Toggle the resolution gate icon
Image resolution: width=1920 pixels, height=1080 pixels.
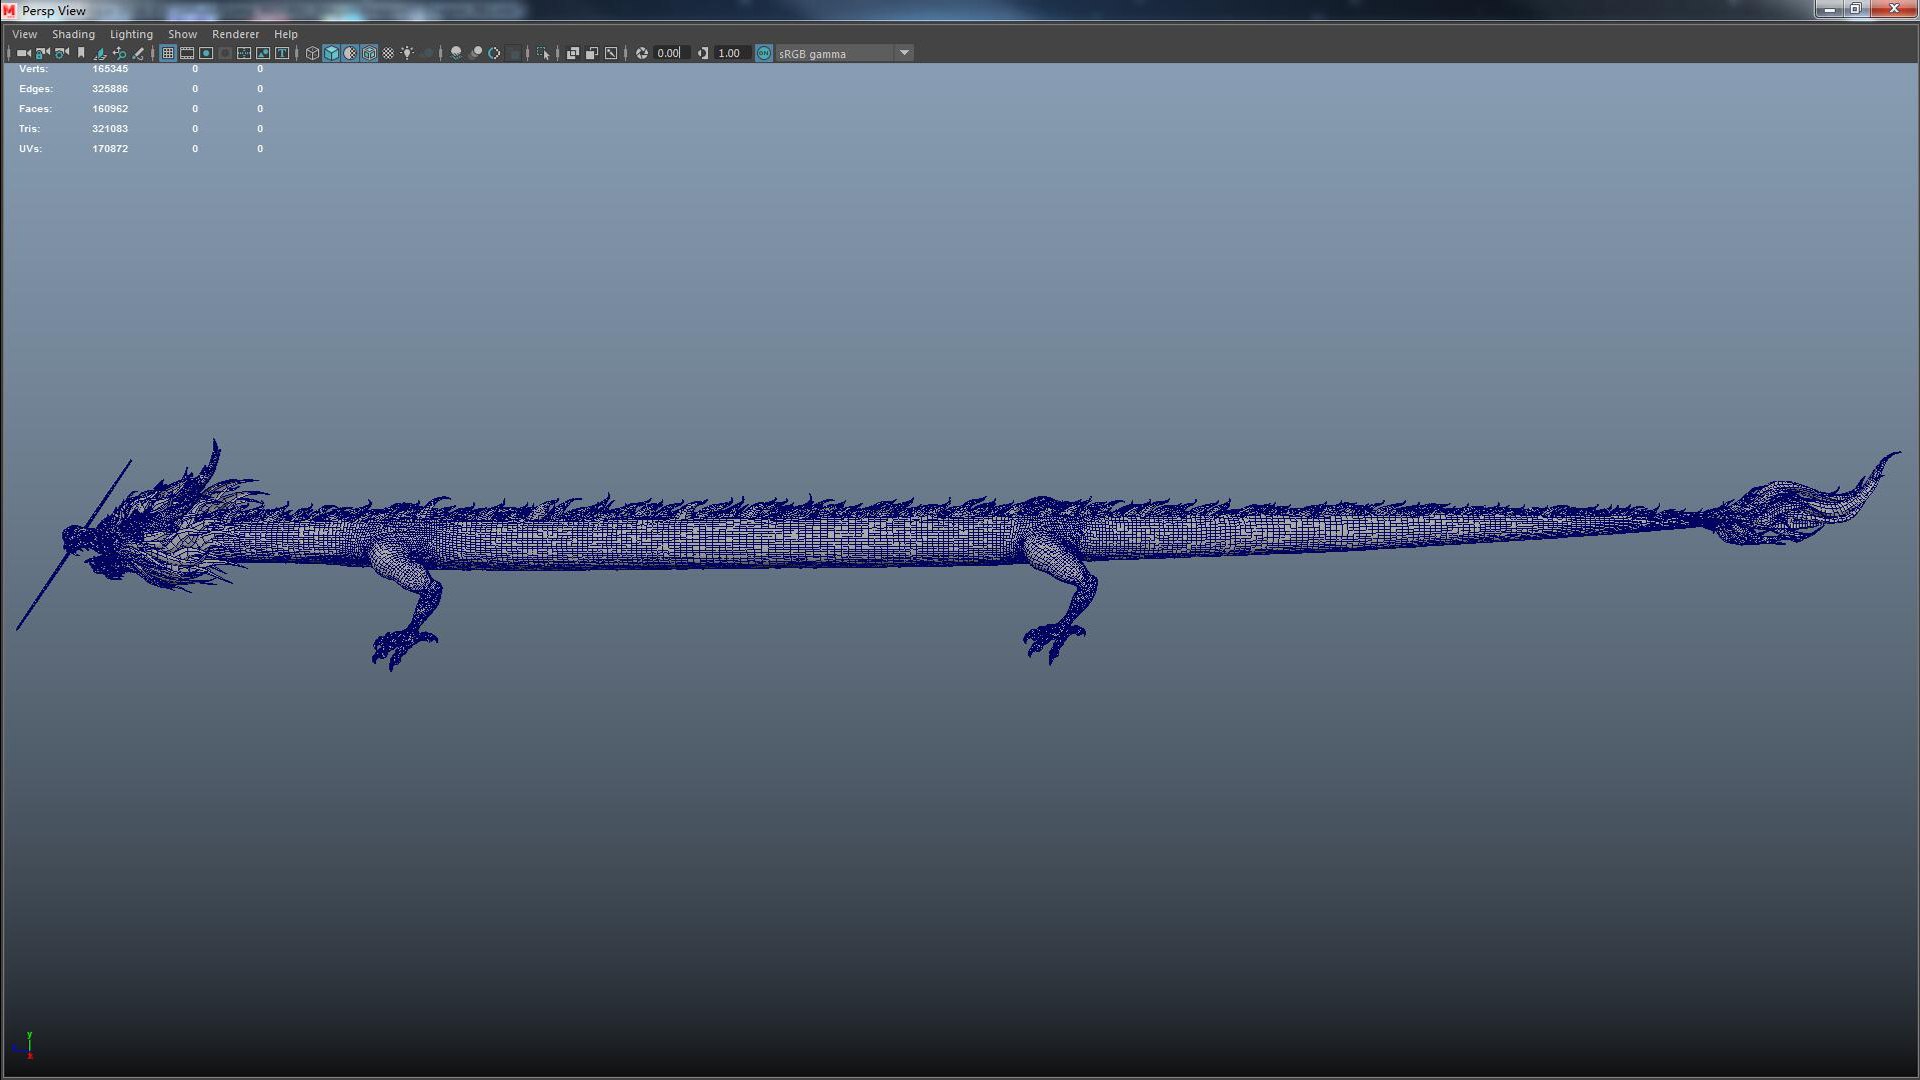[x=206, y=53]
